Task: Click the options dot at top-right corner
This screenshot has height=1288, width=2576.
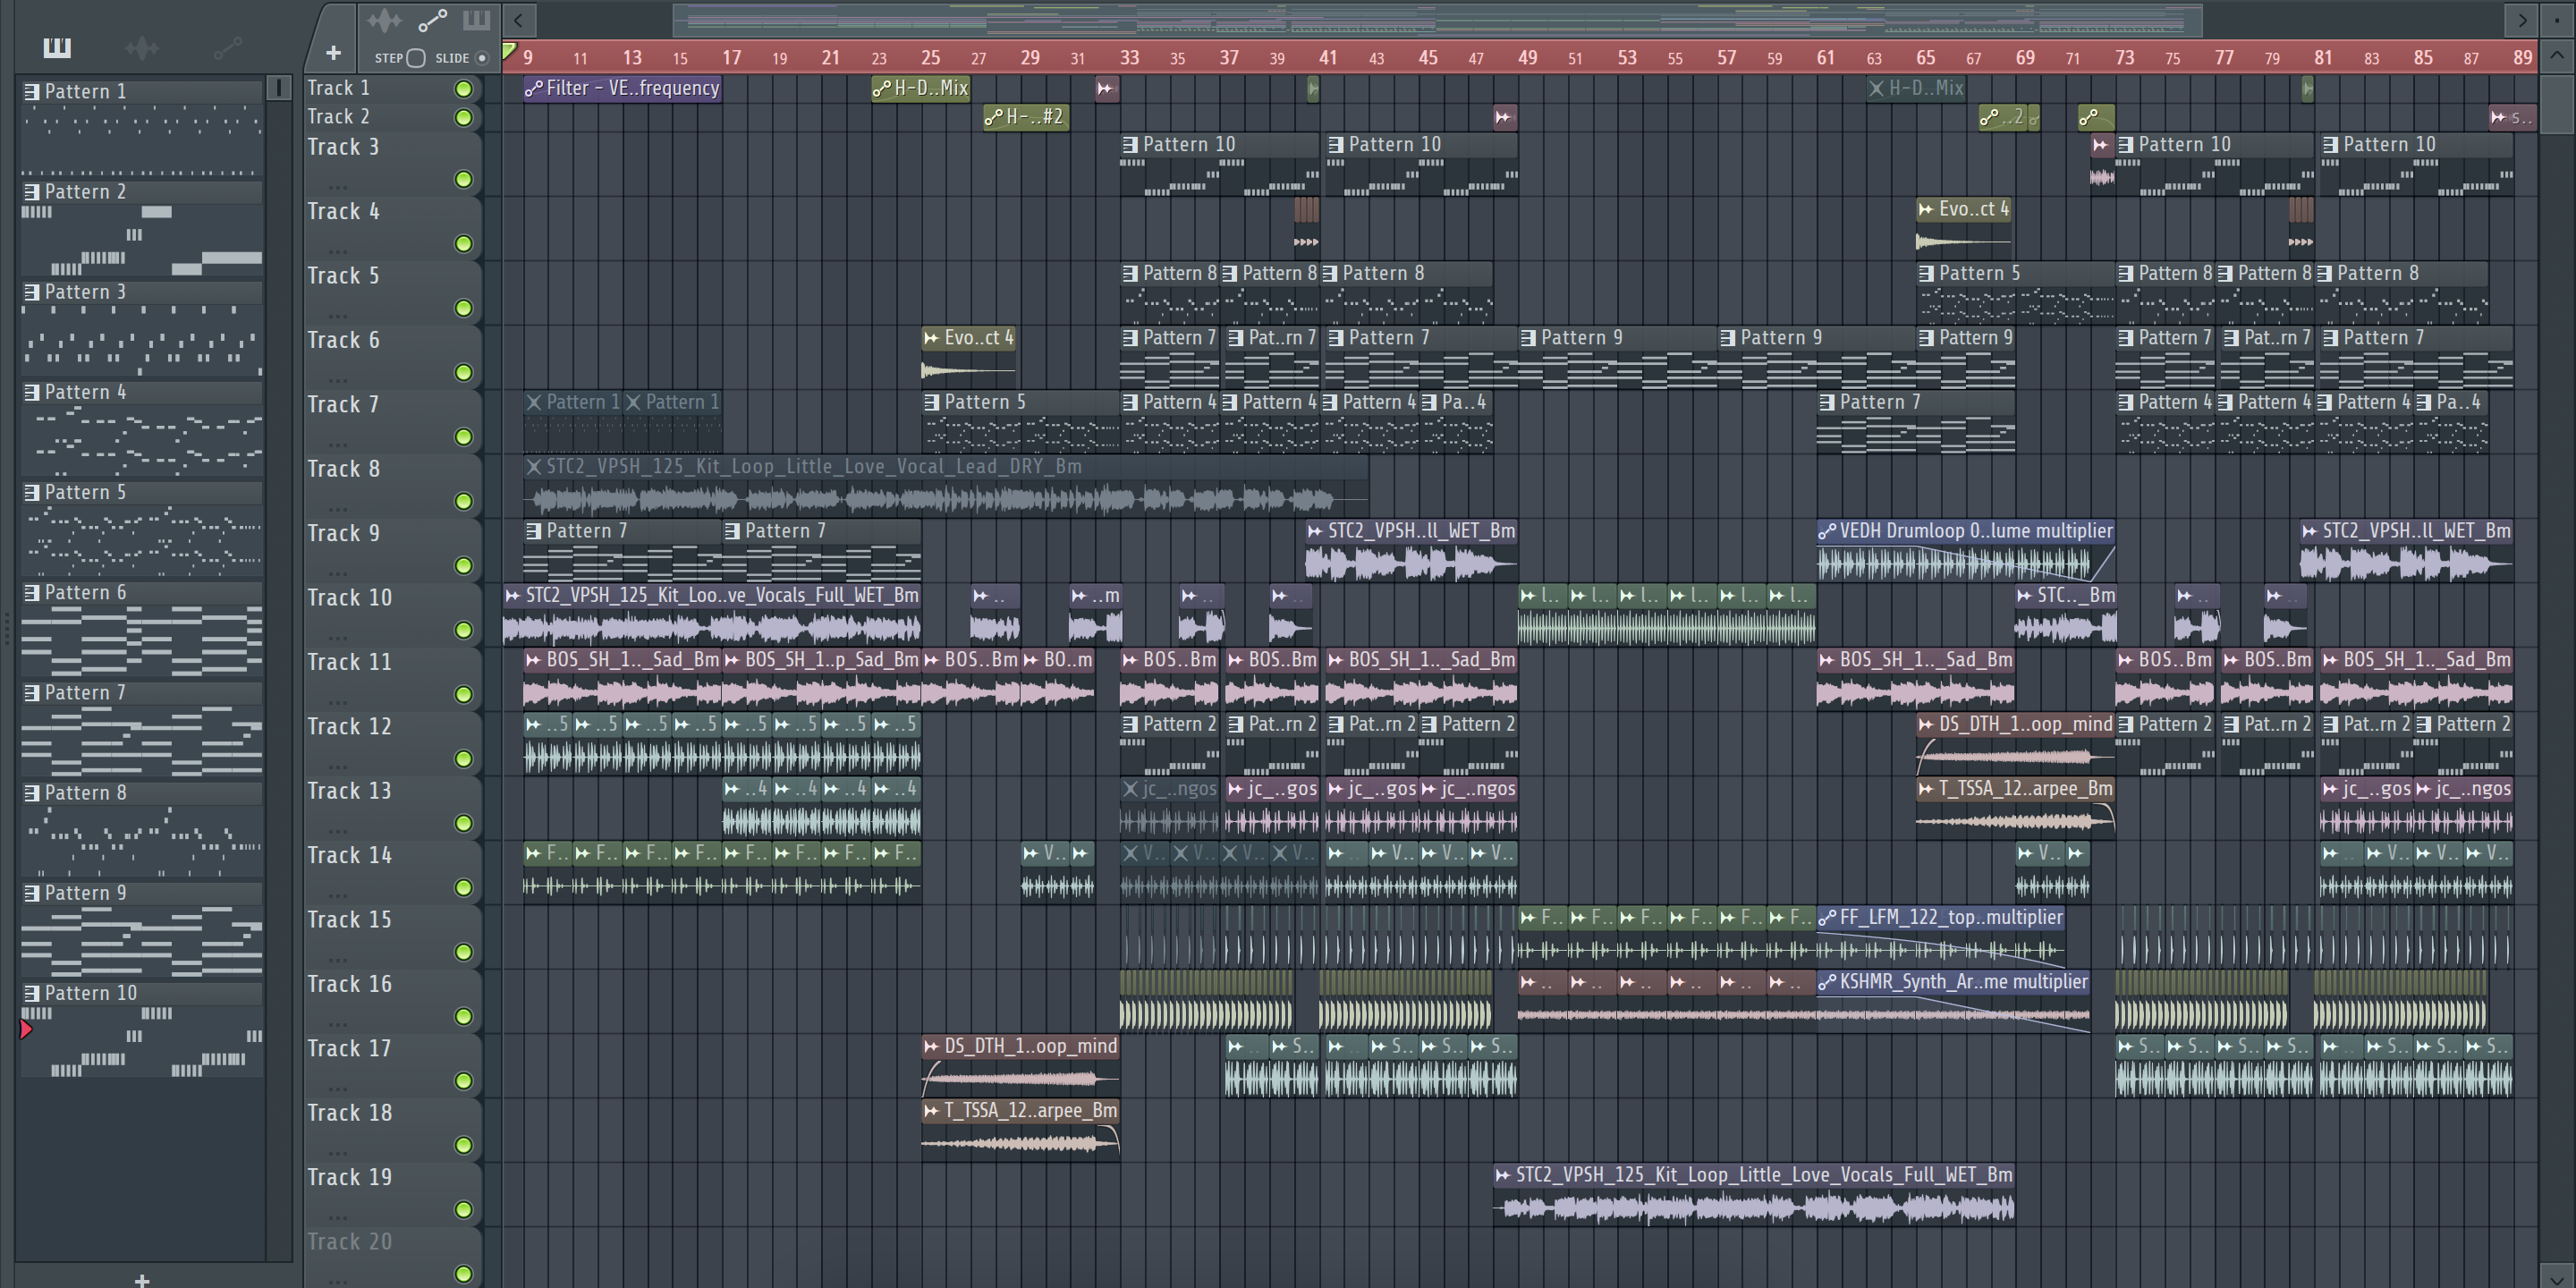Action: [2559, 19]
